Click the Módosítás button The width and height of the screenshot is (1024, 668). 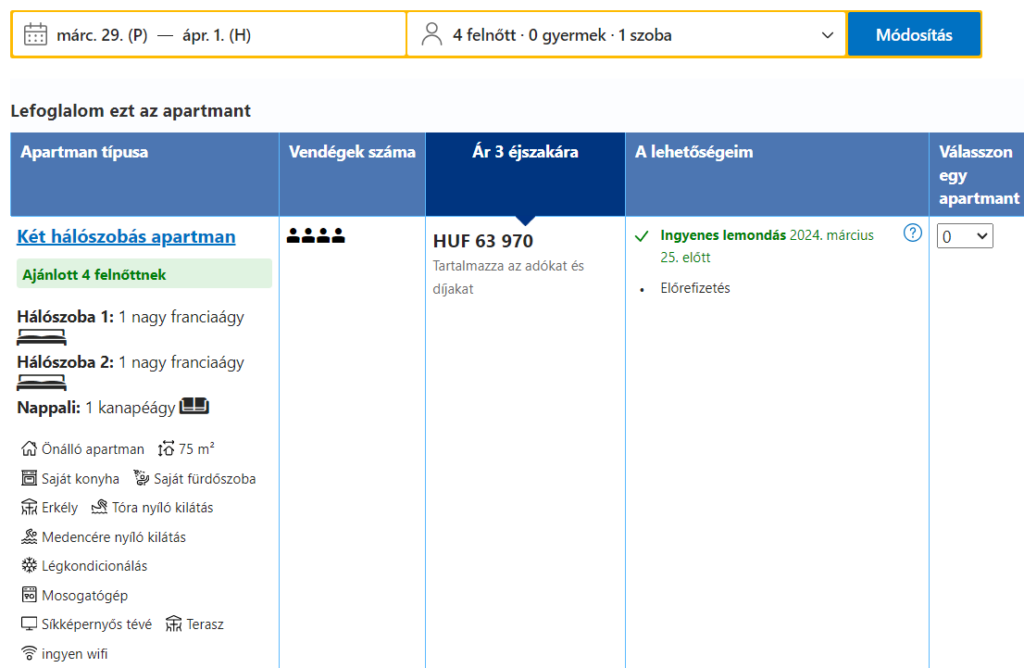click(x=914, y=35)
